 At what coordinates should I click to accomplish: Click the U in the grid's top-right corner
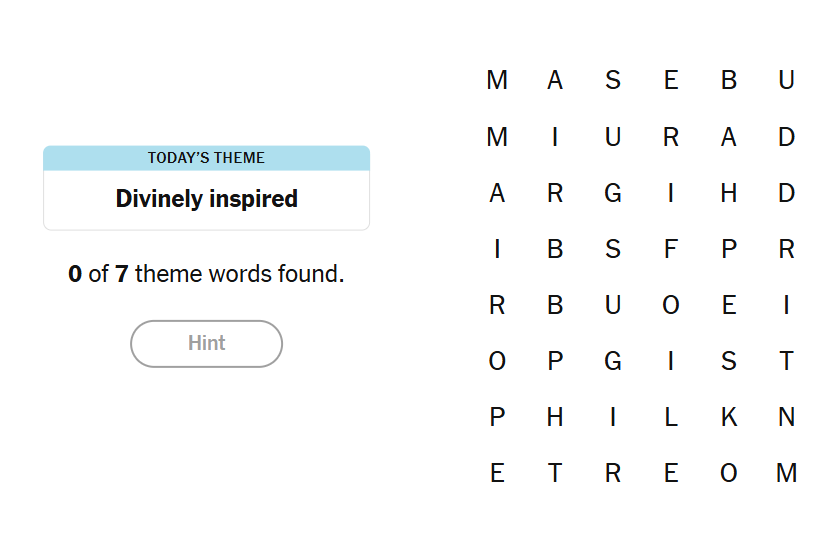(787, 80)
